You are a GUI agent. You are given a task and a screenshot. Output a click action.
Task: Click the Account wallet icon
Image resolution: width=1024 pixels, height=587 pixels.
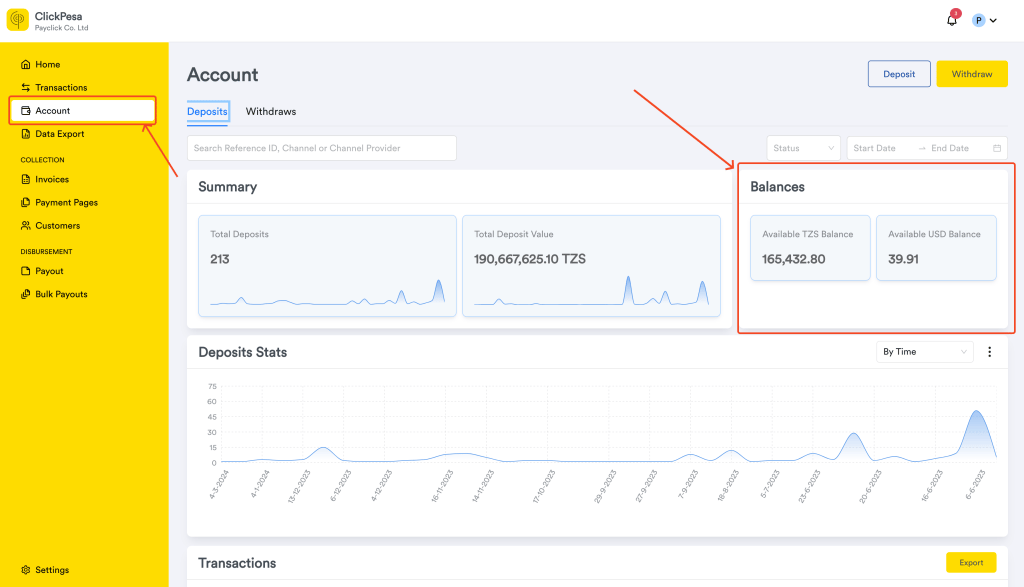click(x=25, y=110)
